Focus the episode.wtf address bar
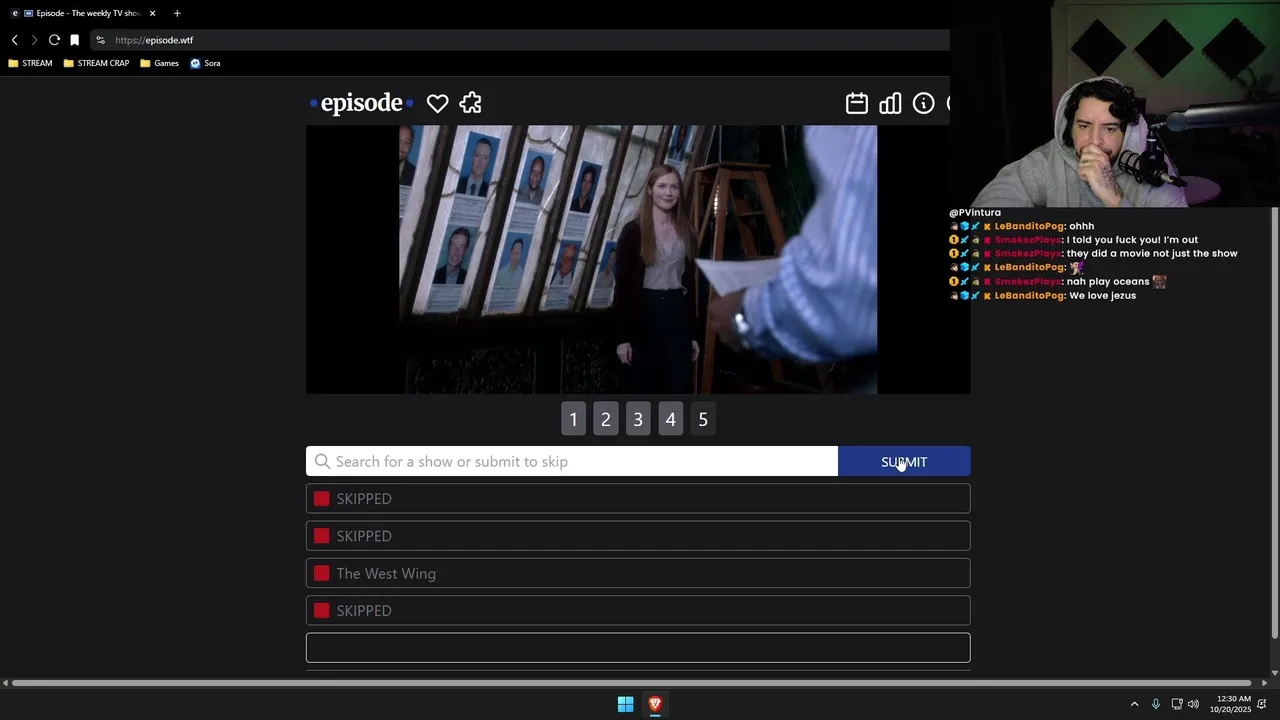Screen dimensions: 1280x720 pos(520,40)
